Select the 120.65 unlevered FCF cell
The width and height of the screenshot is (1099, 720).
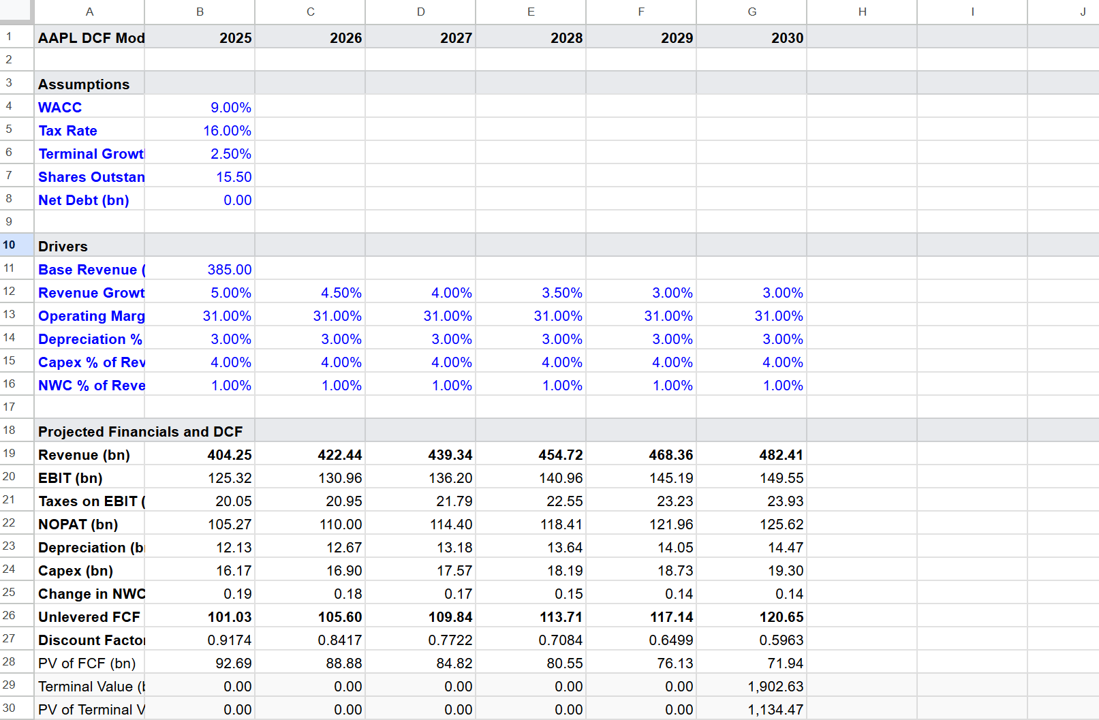[x=751, y=616]
